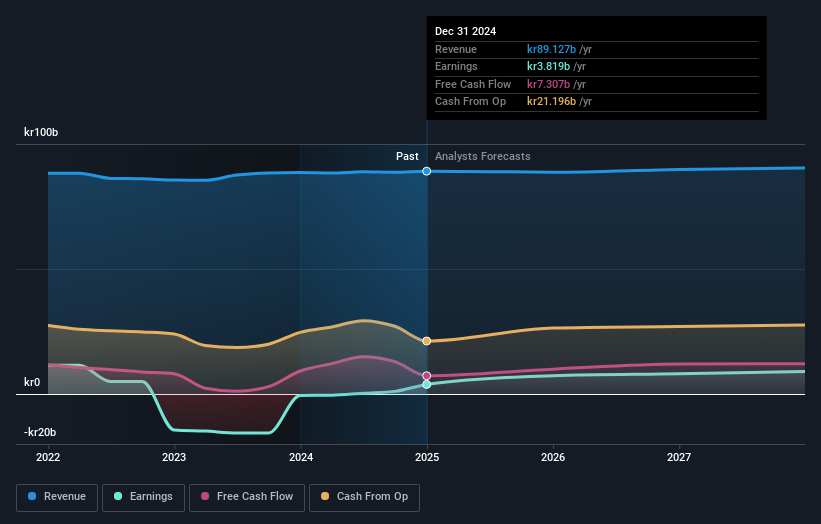Click the -kr20b y-axis label
Image resolution: width=821 pixels, height=524 pixels.
coord(40,432)
